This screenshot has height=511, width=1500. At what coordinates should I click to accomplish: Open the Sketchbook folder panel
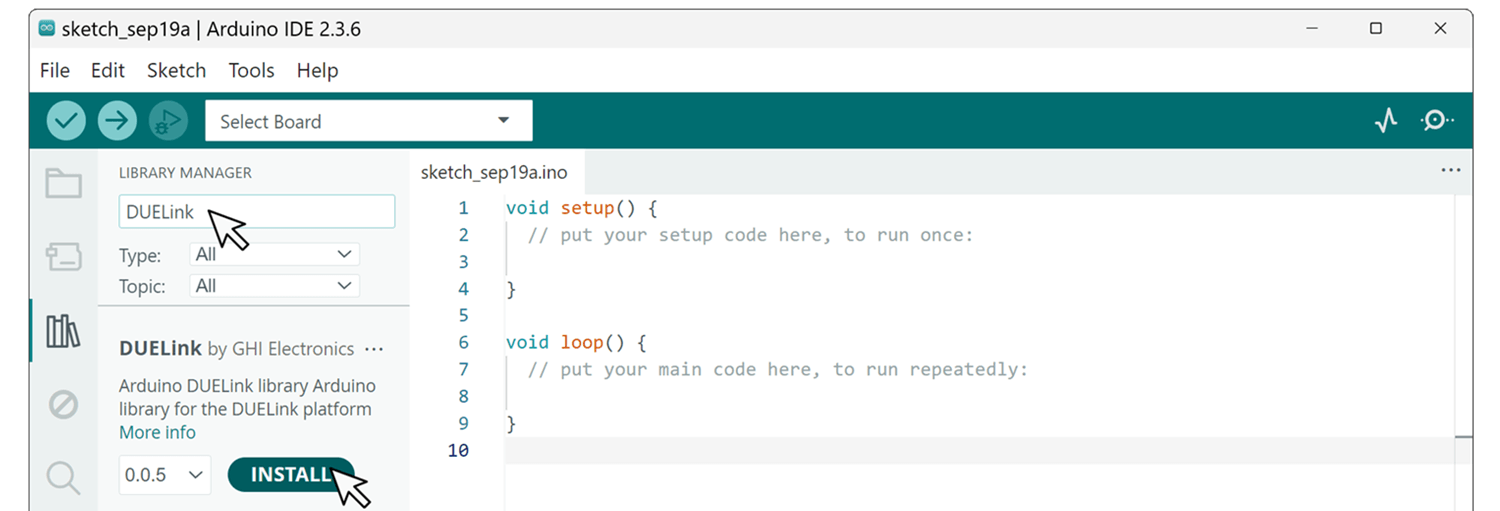click(63, 184)
